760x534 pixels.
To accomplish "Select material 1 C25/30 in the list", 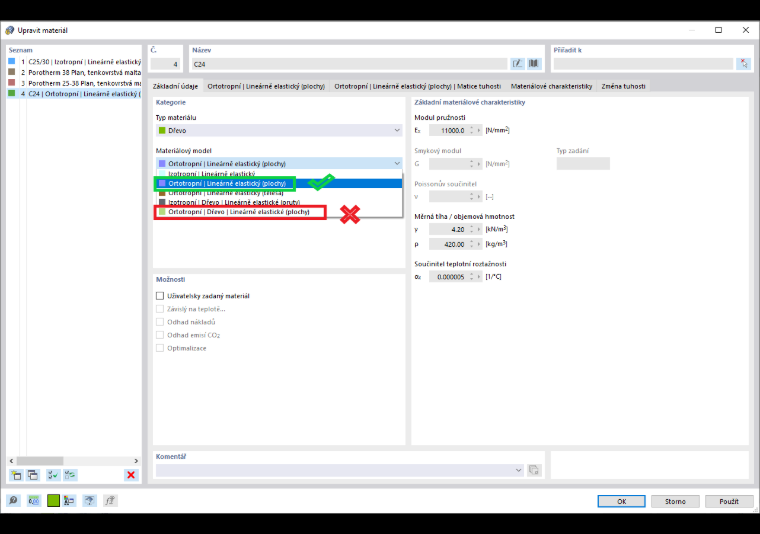I will coord(75,62).
